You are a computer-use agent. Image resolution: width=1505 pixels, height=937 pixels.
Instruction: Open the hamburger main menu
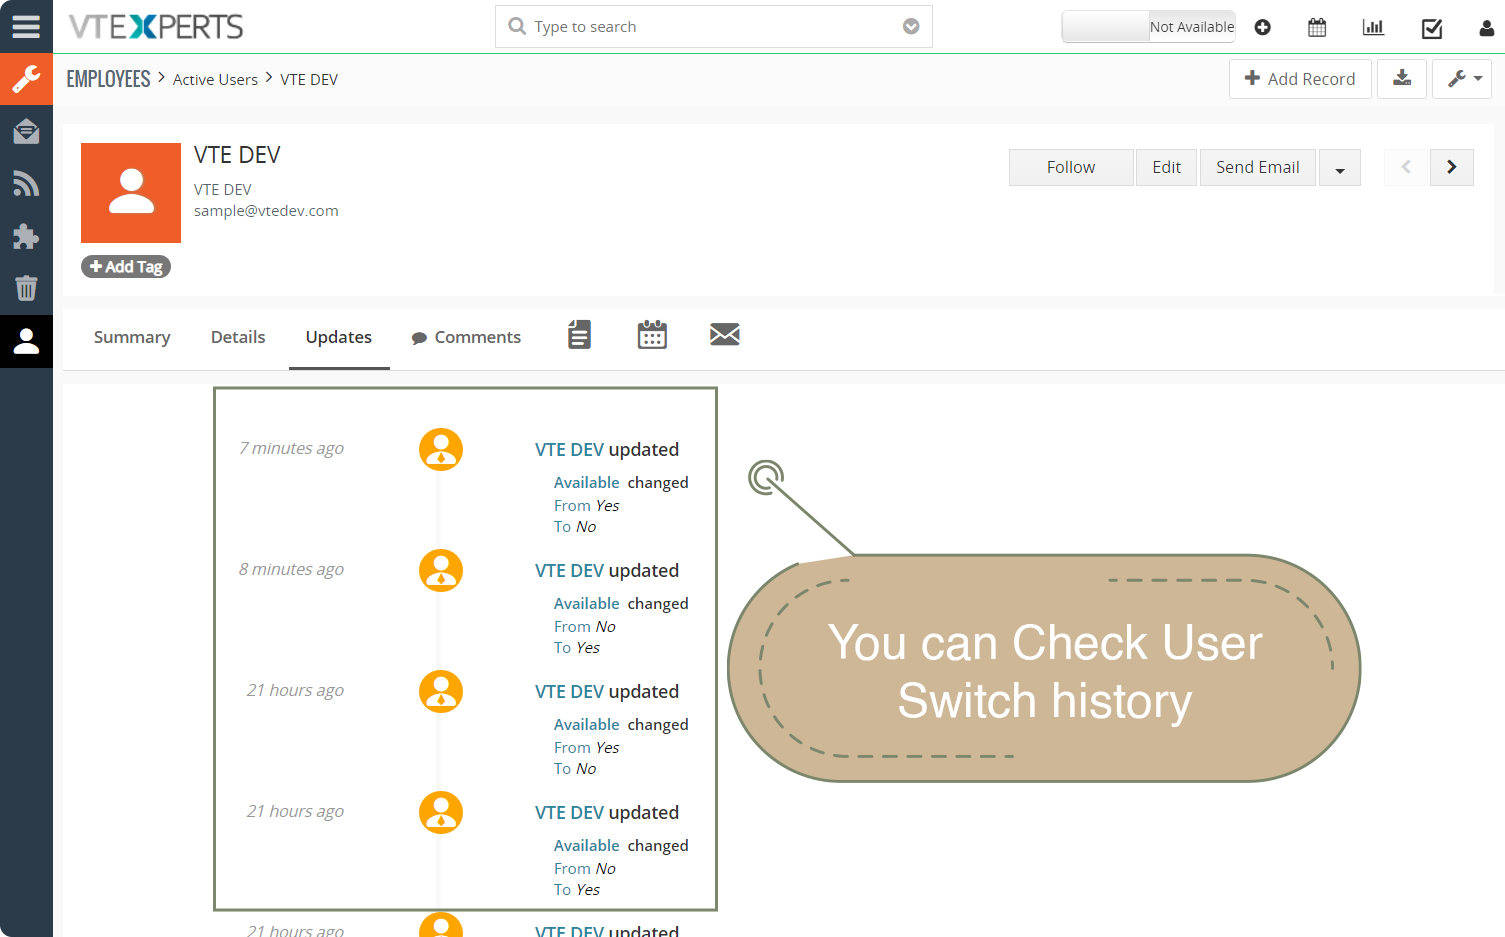26,26
